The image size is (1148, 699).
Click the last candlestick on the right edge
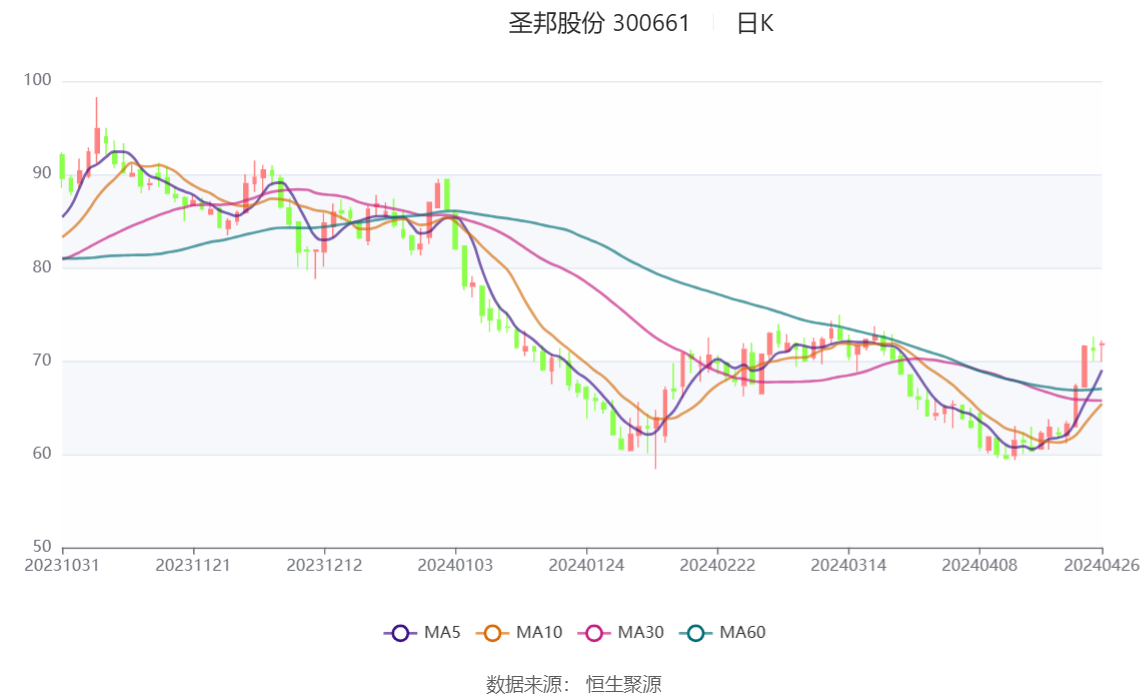pyautogui.click(x=1102, y=344)
